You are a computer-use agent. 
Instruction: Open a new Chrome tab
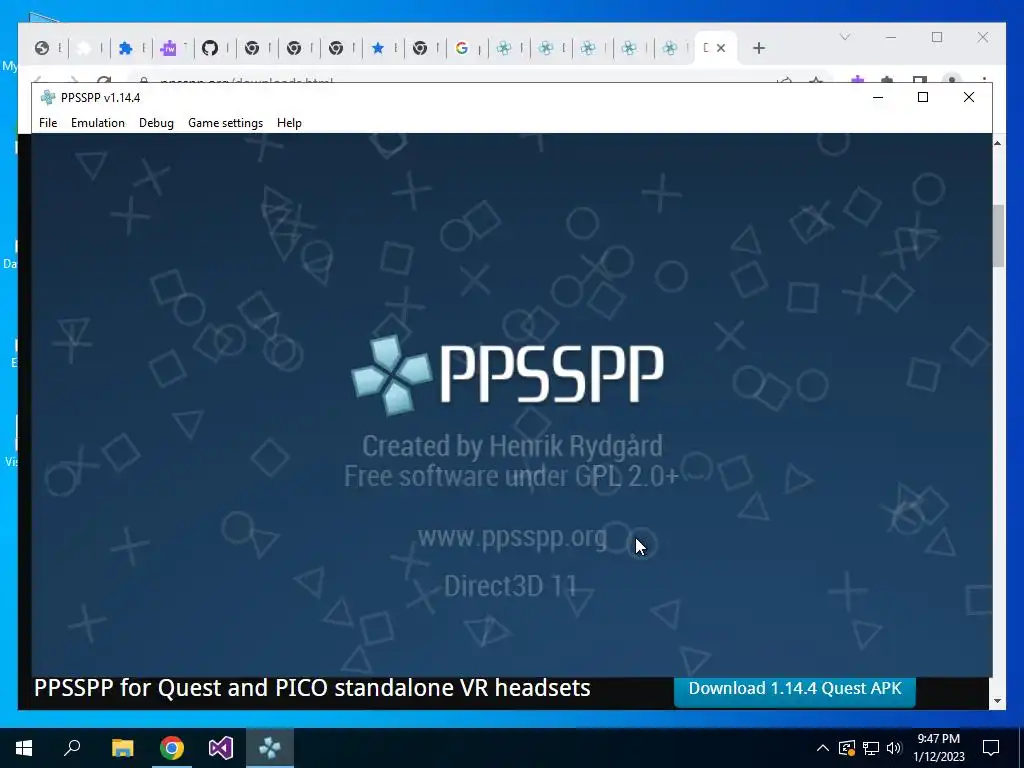tap(758, 48)
